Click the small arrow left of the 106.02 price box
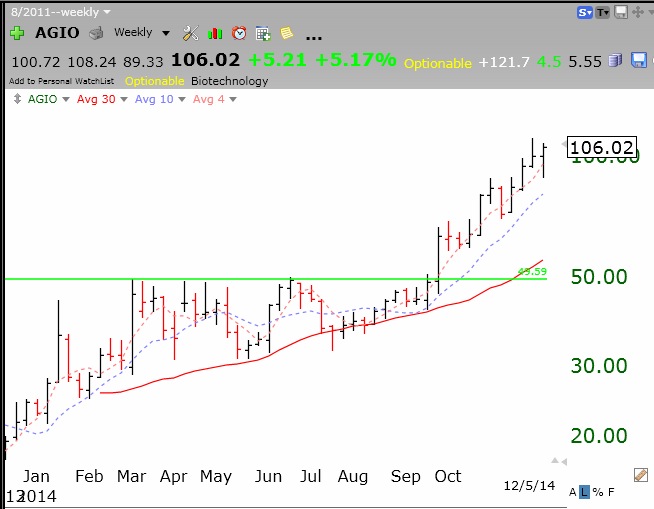 point(563,144)
